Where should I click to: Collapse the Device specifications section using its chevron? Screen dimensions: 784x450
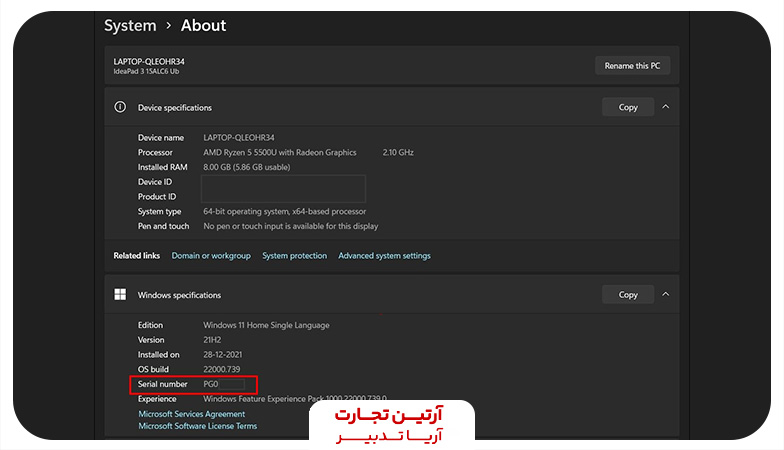click(x=666, y=107)
